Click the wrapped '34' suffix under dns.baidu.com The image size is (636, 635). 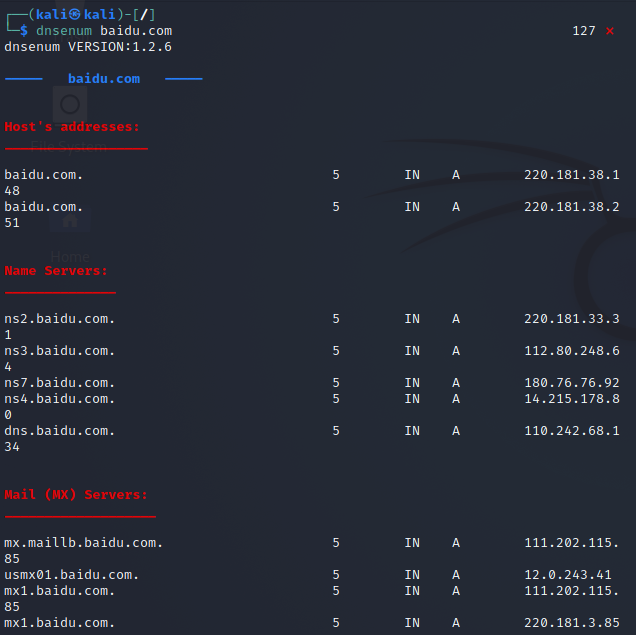(12, 447)
